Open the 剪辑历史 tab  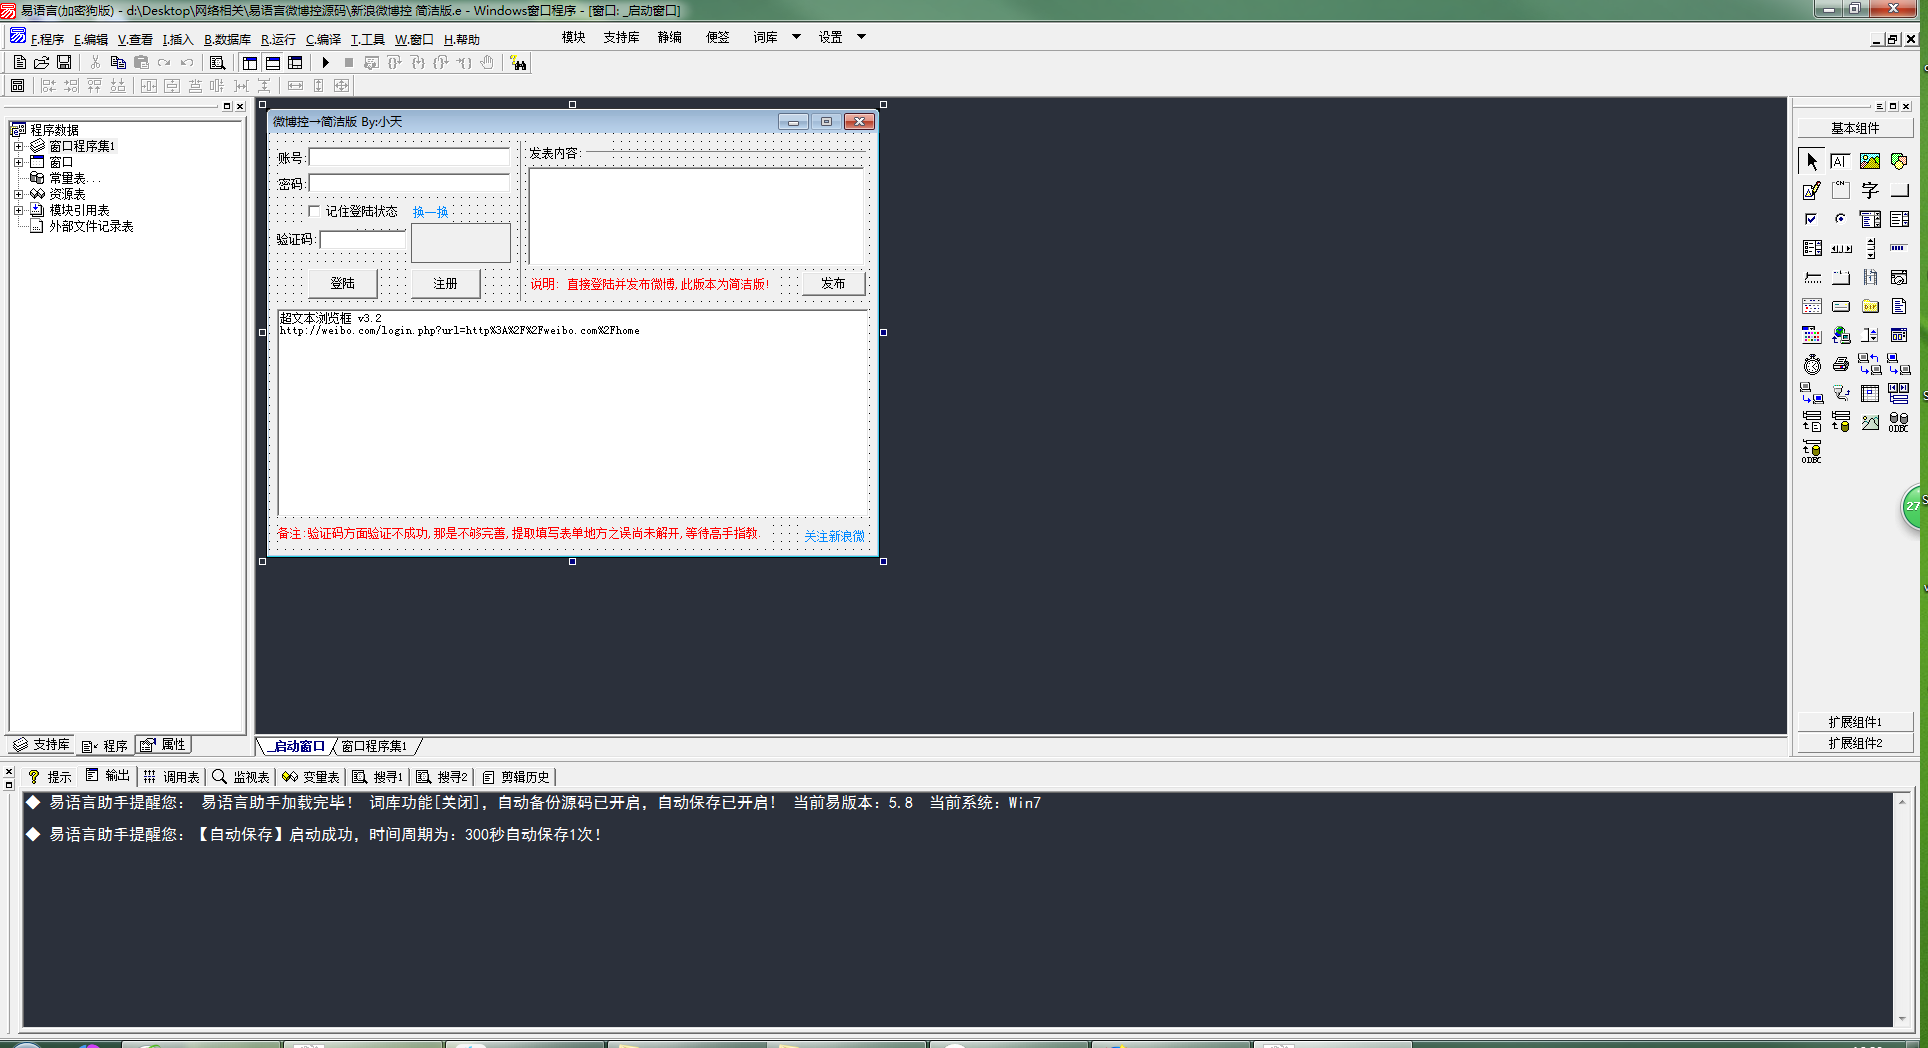pos(516,777)
